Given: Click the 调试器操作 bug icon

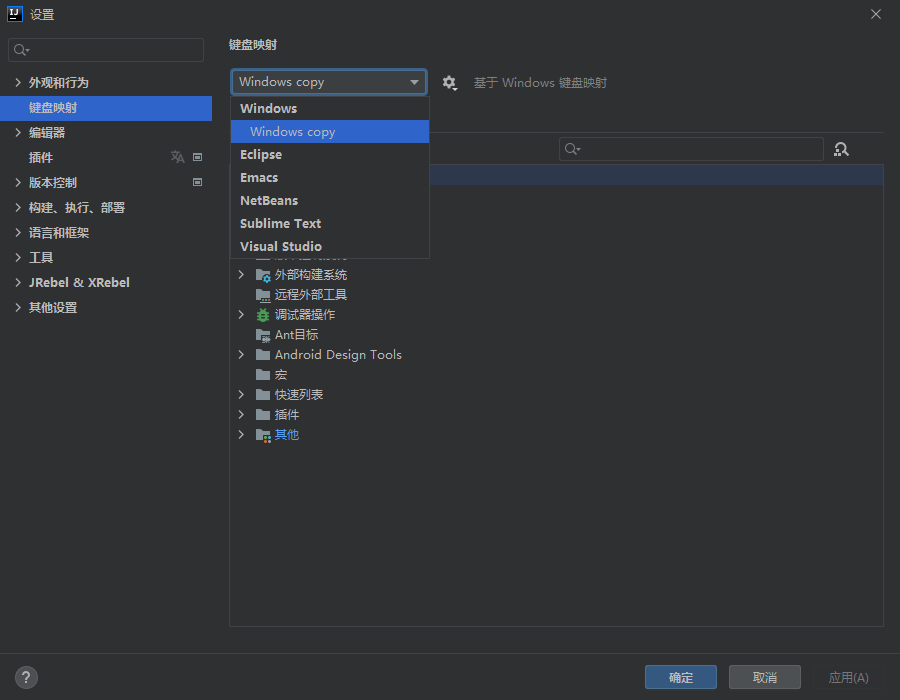Looking at the screenshot, I should [263, 315].
